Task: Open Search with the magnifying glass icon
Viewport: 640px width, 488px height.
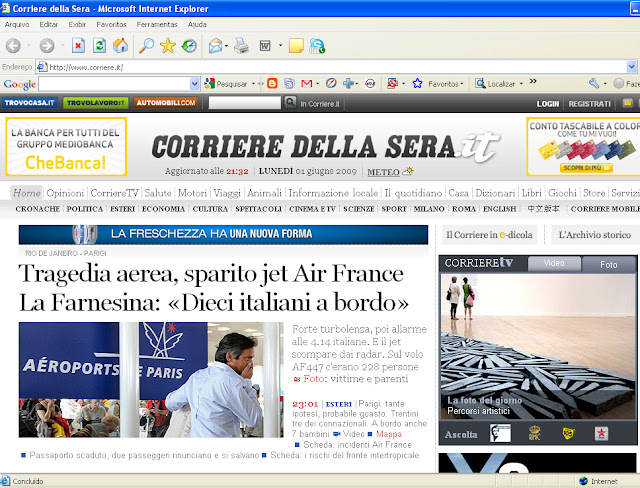Action: coord(146,45)
